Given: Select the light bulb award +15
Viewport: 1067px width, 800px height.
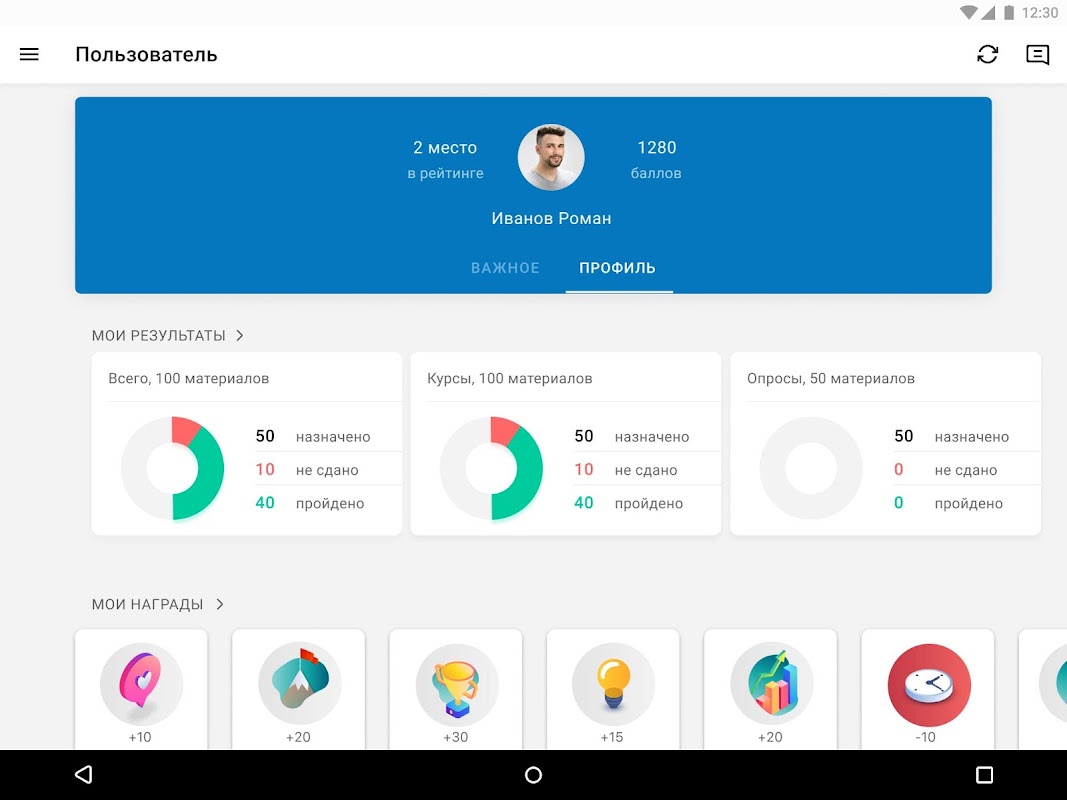Looking at the screenshot, I should [613, 689].
